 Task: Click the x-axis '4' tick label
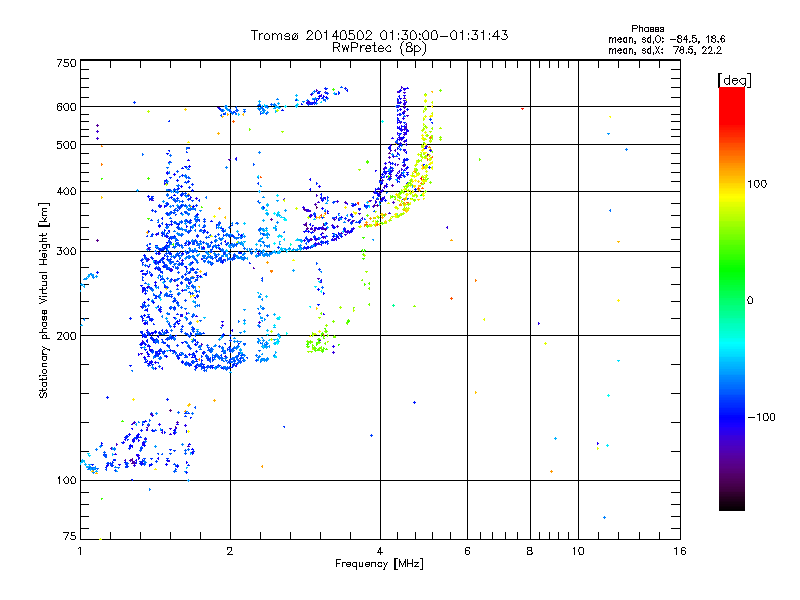pos(380,551)
